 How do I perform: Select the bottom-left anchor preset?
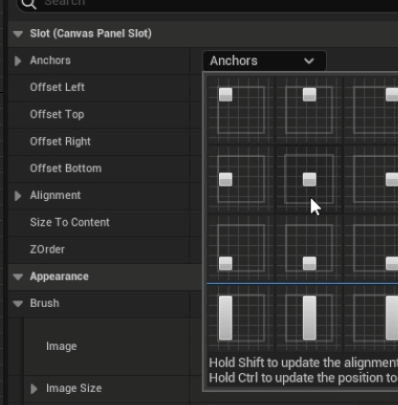241,248
